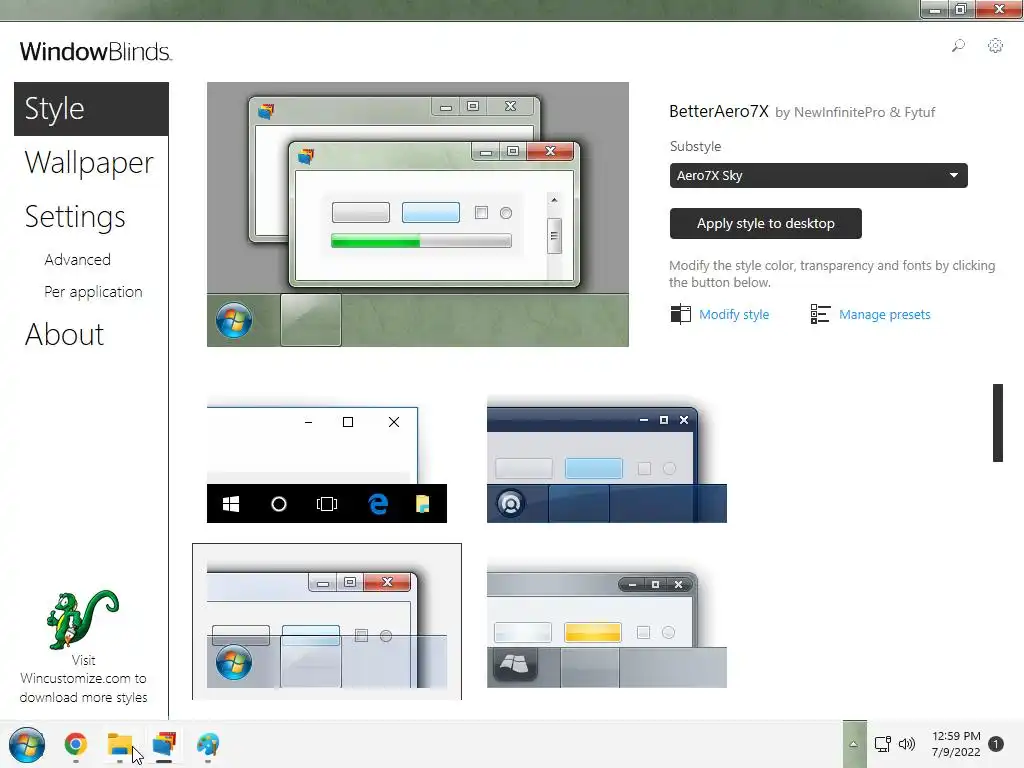Click the Modify style link
This screenshot has width=1024, height=768.
[x=734, y=315]
